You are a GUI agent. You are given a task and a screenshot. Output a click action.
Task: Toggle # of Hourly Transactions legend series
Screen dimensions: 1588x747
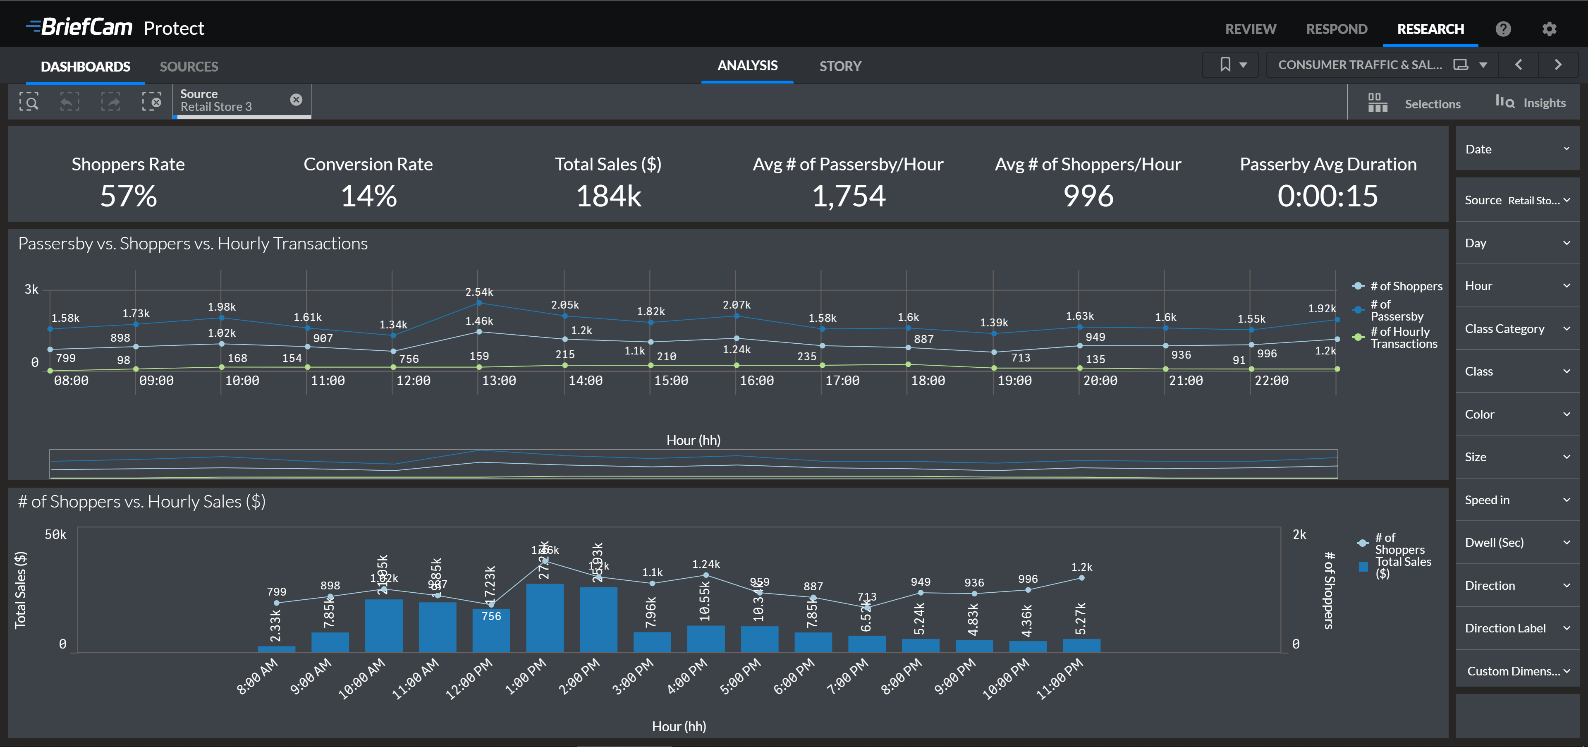tap(1395, 338)
